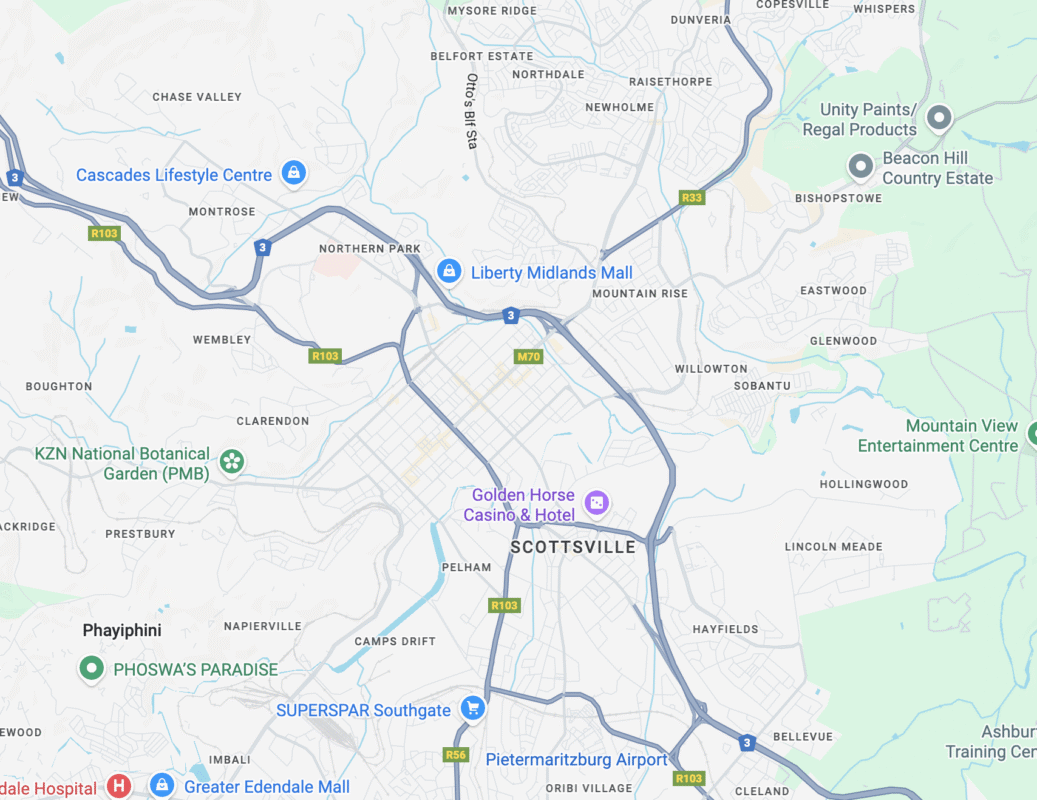The image size is (1037, 800).
Task: Click the M70 road shield
Action: pyautogui.click(x=528, y=356)
